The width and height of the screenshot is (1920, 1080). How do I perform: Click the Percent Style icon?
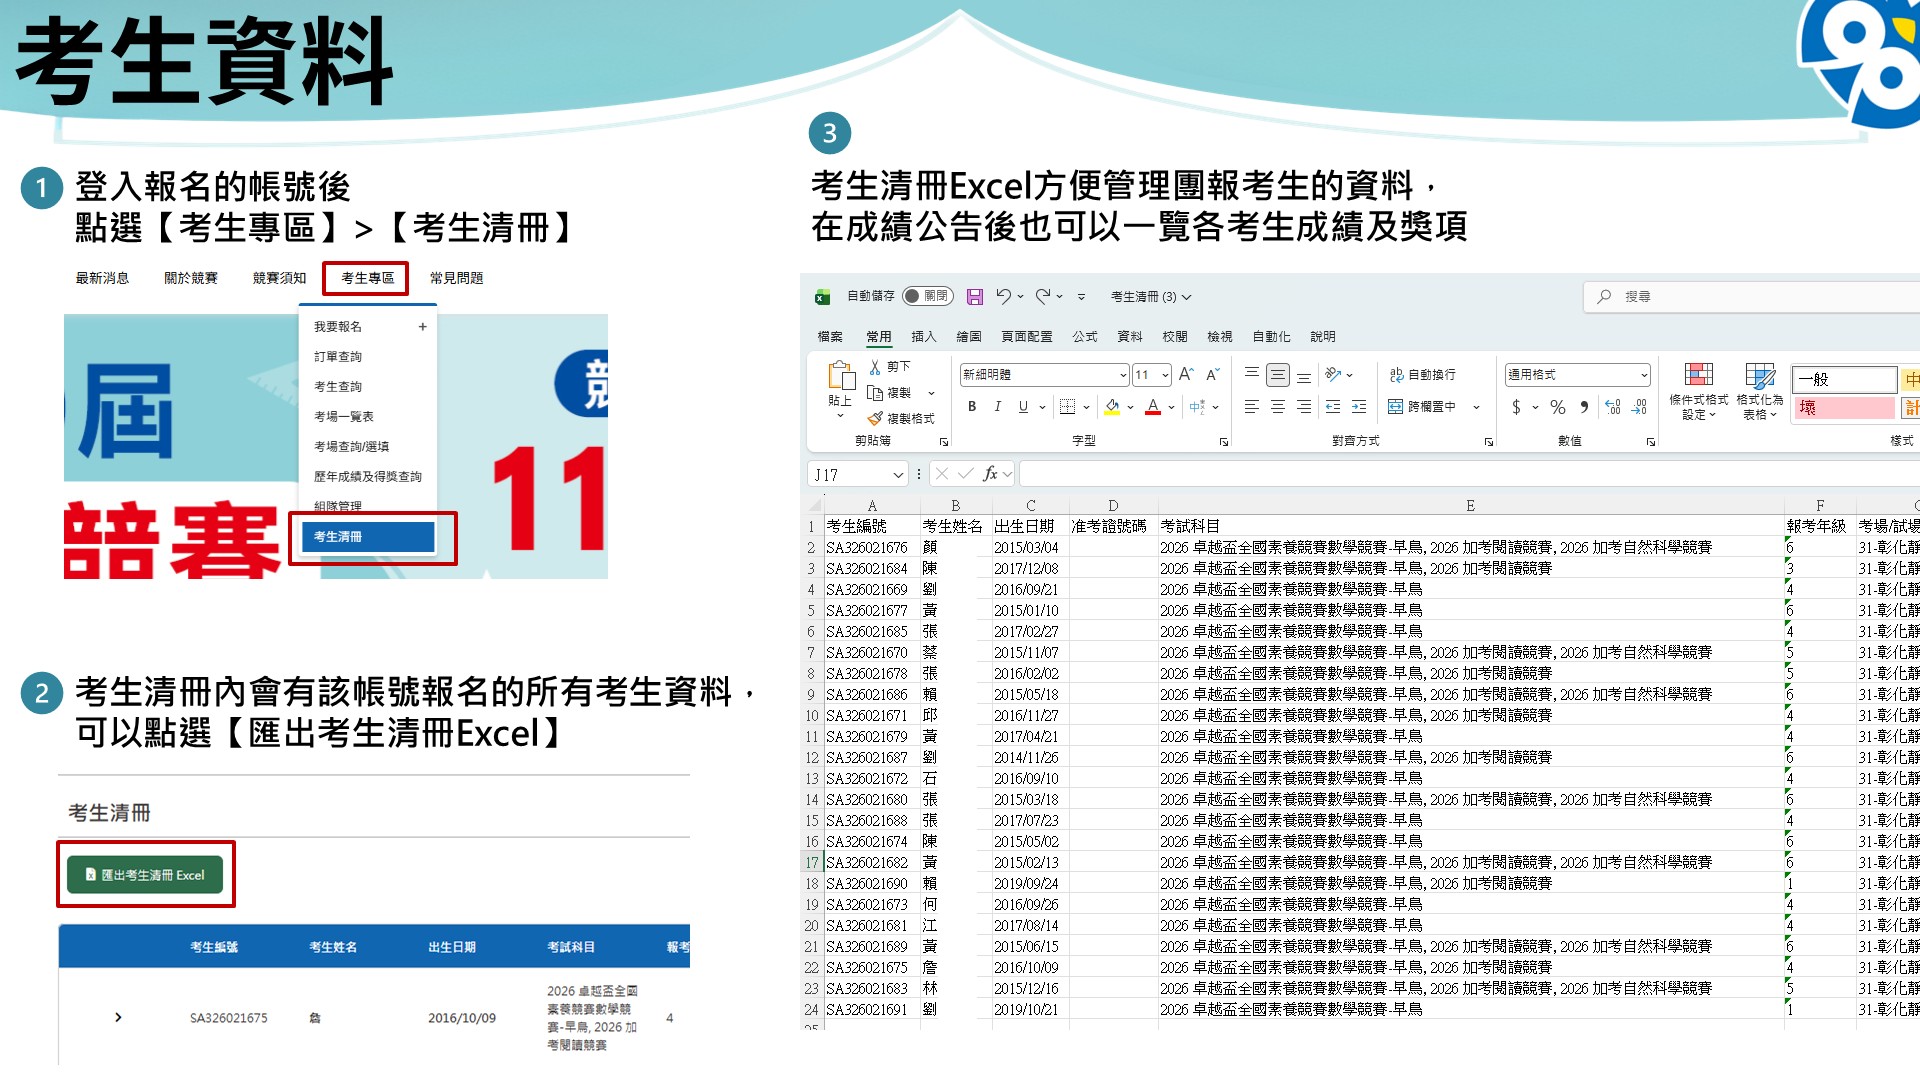click(1558, 407)
